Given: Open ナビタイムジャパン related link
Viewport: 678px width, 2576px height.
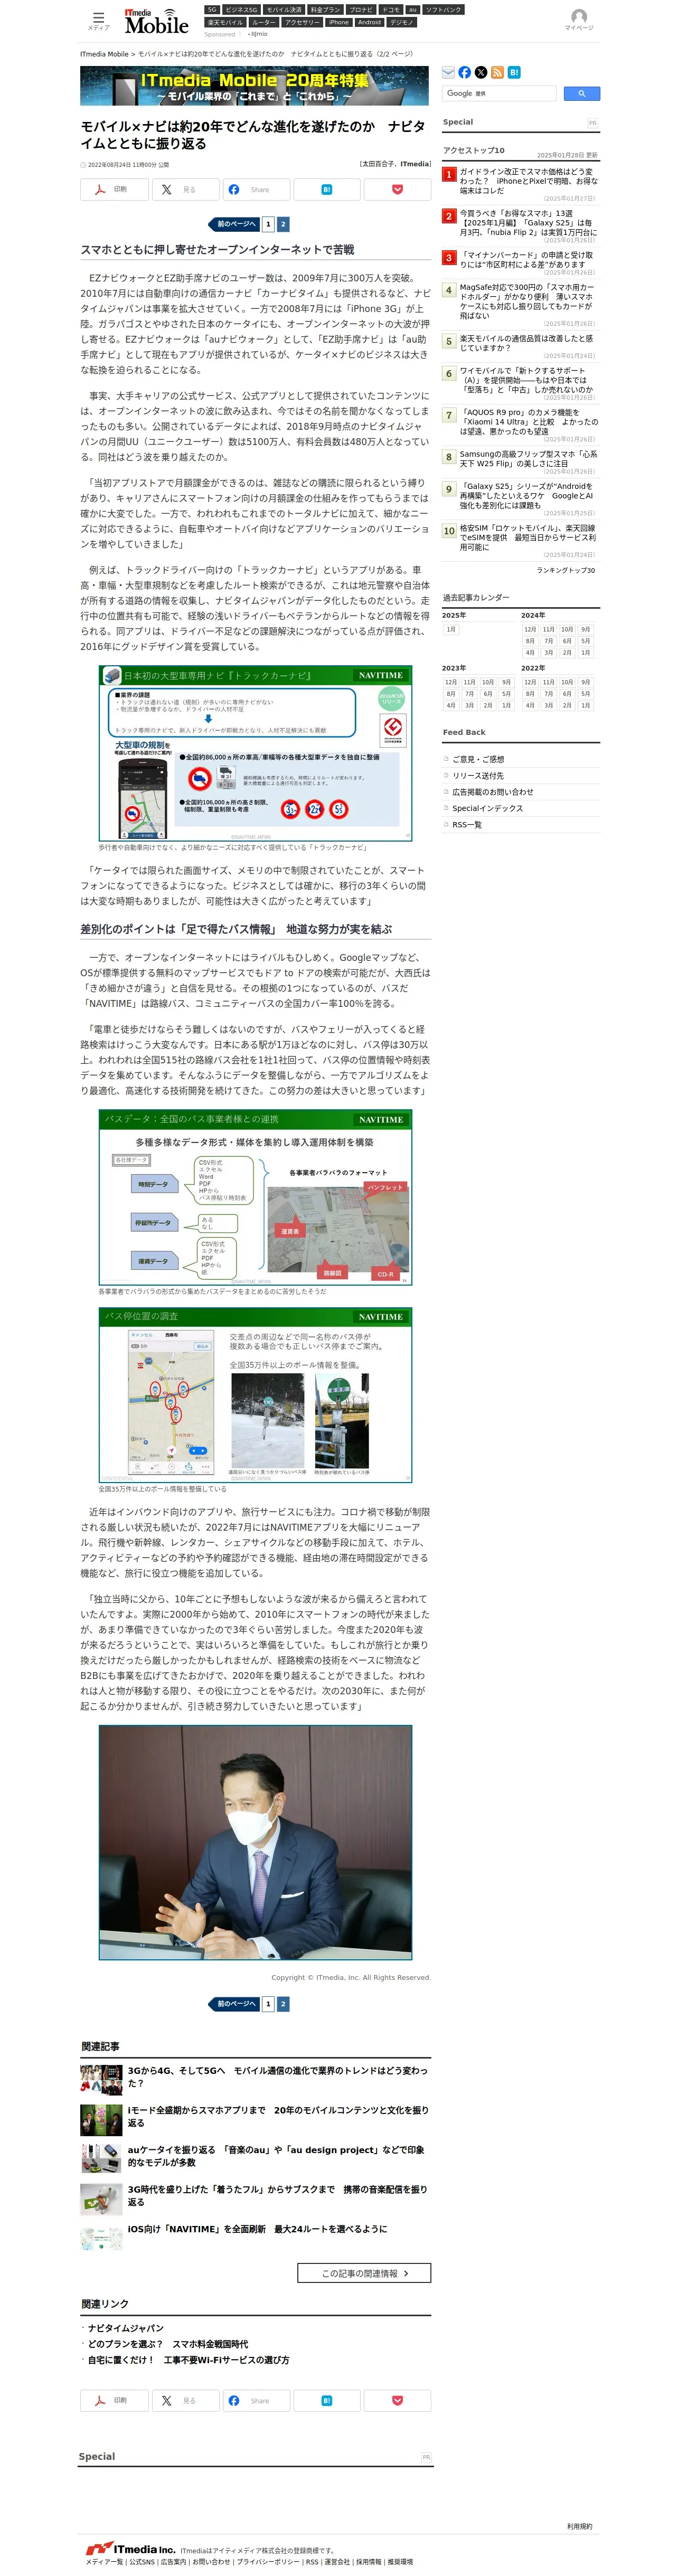Looking at the screenshot, I should pyautogui.click(x=125, y=2328).
